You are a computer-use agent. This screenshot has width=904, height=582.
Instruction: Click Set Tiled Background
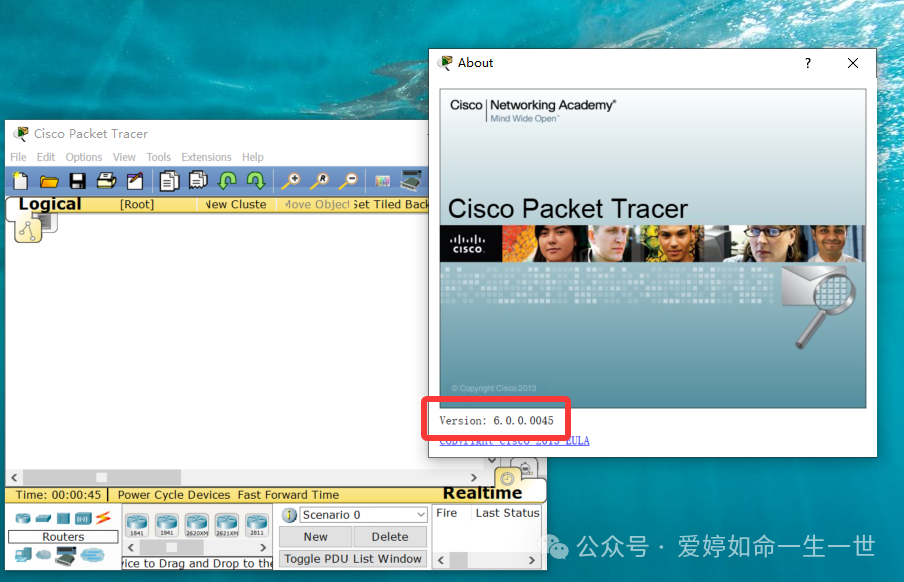point(391,204)
